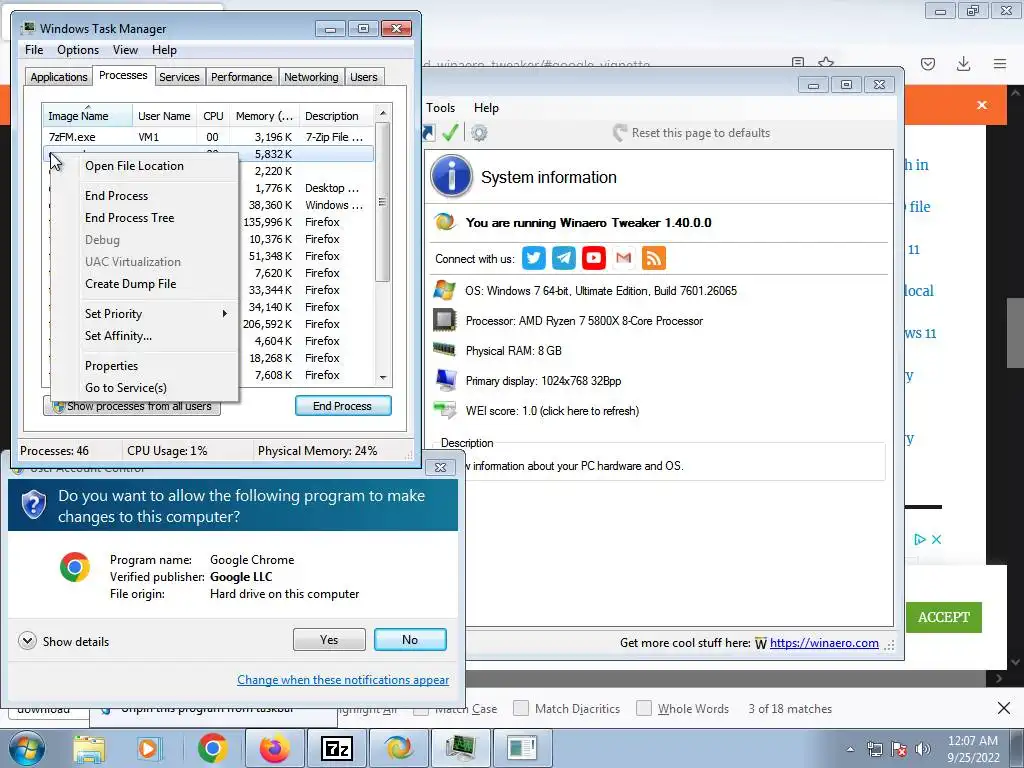Click the volume speaker tray icon
The height and width of the screenshot is (768, 1024).
click(x=923, y=749)
